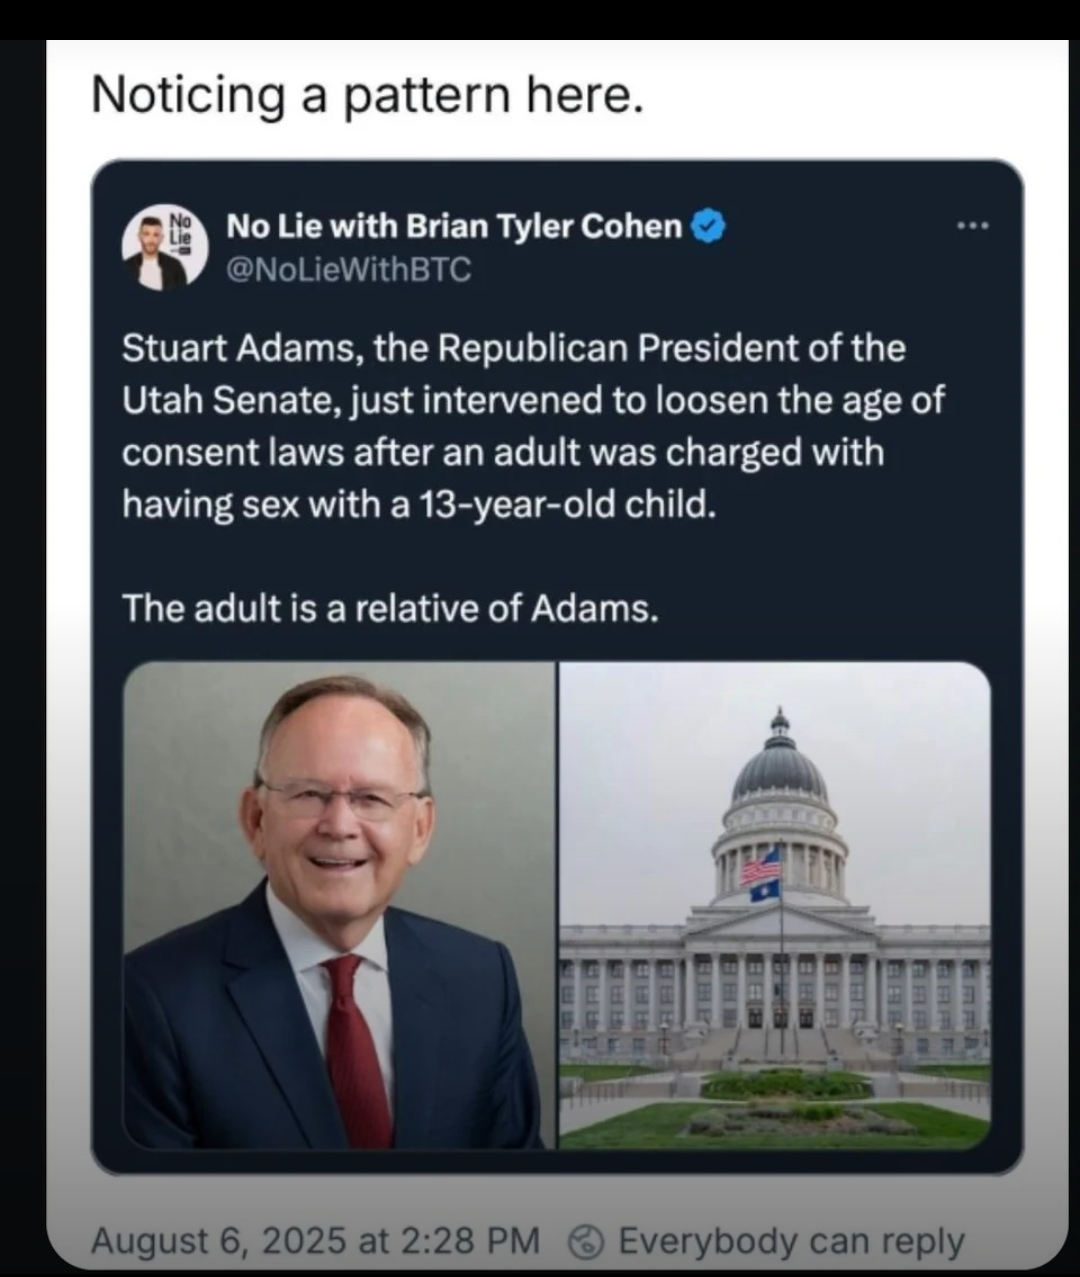
Task: Click the American flag in capitol photo
Action: pos(761,866)
